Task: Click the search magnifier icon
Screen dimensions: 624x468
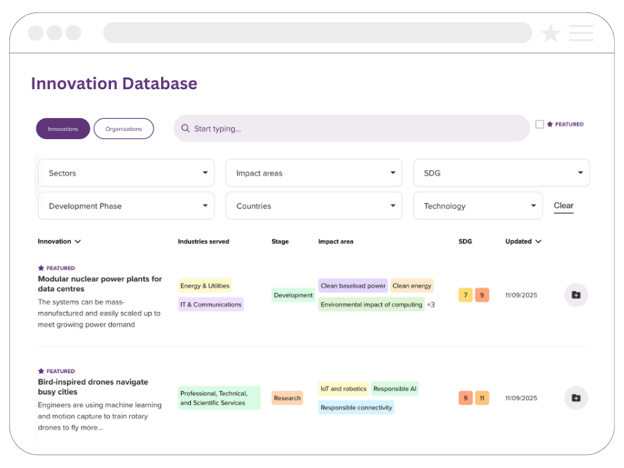Action: click(x=184, y=129)
